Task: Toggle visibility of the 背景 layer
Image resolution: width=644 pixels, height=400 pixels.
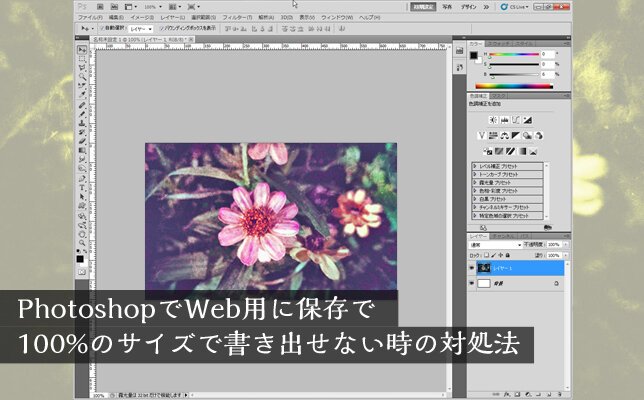Action: [472, 284]
